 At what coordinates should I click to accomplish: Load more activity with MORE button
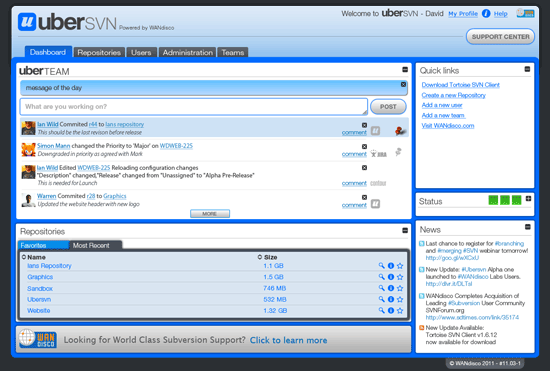click(x=210, y=214)
